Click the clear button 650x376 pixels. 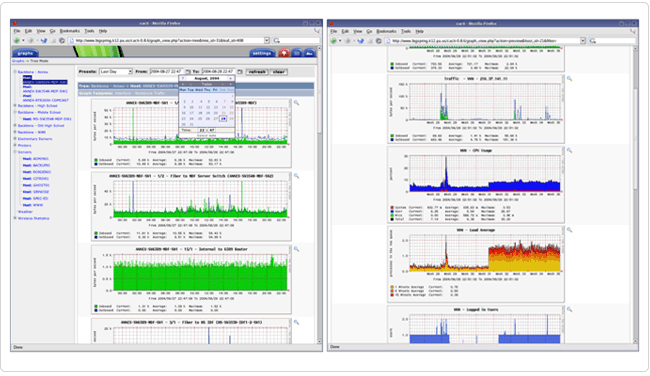(279, 72)
